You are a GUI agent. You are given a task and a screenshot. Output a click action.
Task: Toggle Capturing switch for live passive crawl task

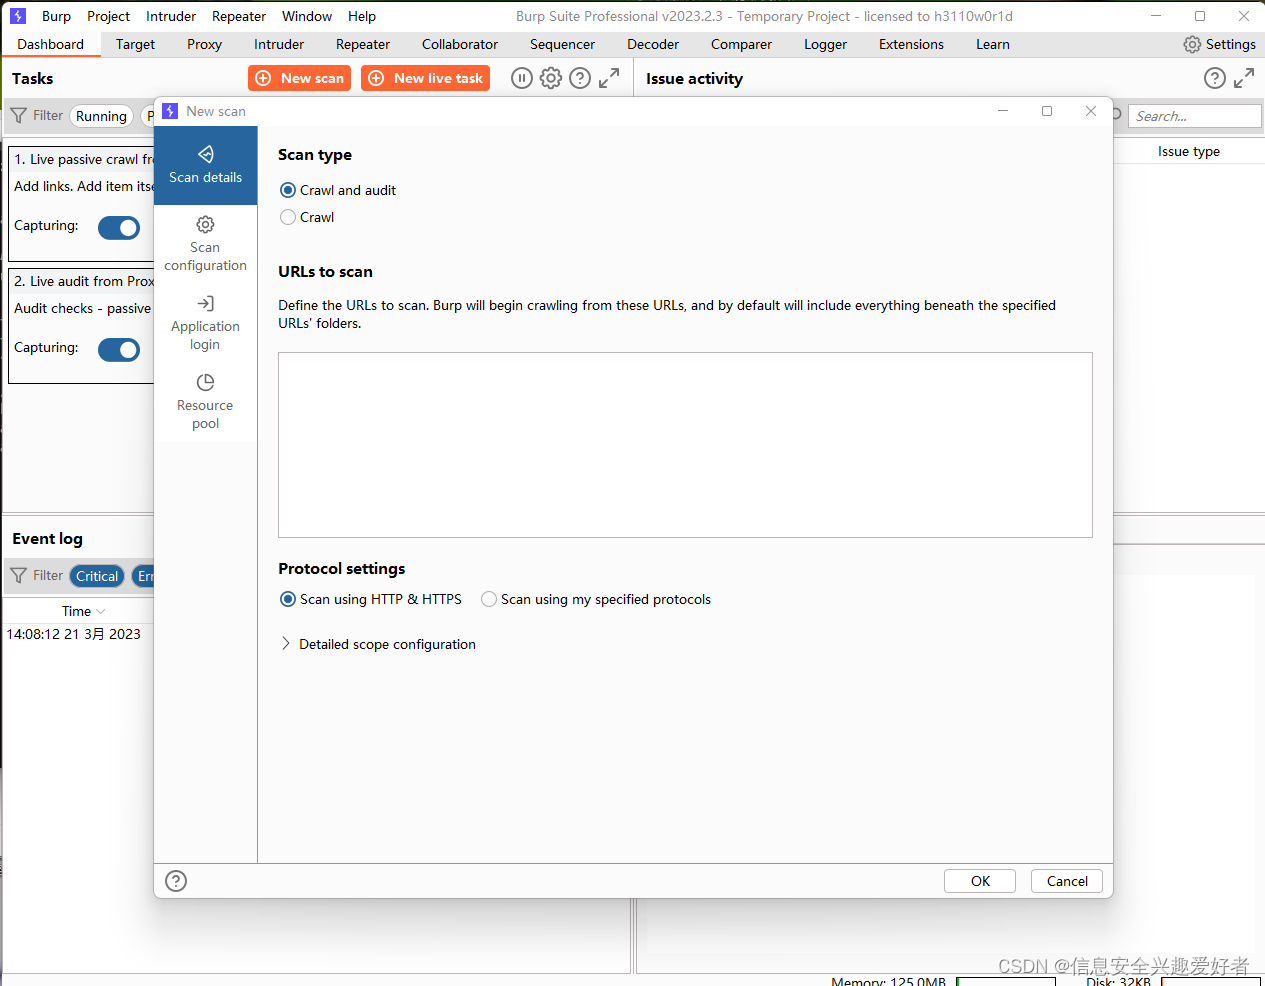click(x=119, y=228)
